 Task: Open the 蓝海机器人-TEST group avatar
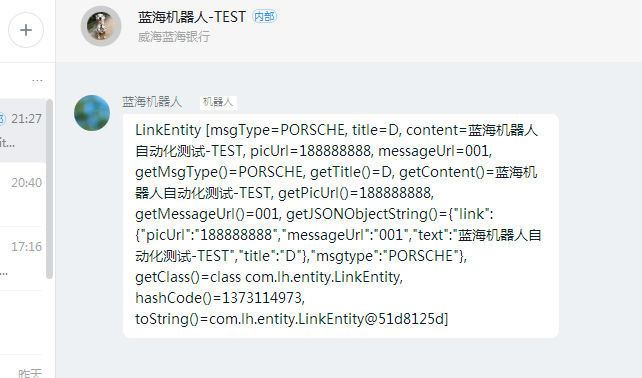coord(101,26)
